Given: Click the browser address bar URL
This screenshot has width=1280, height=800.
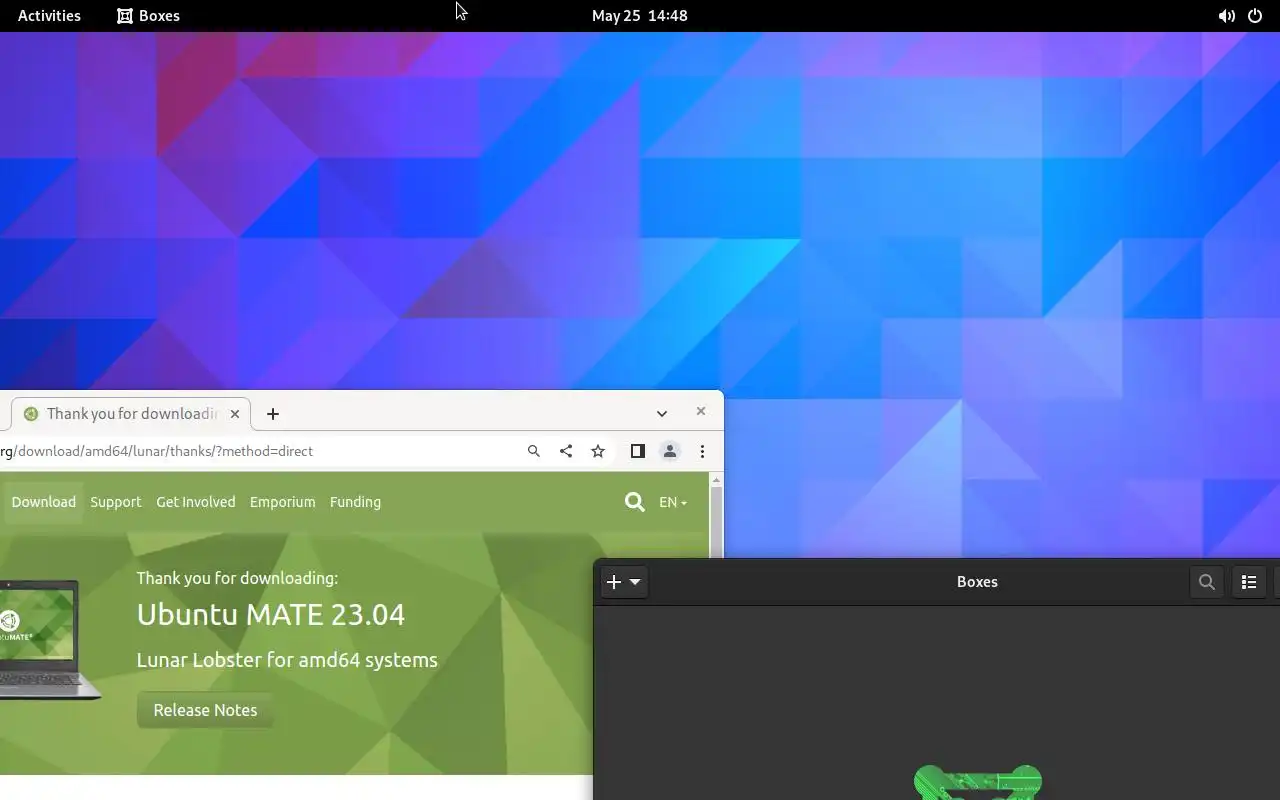Looking at the screenshot, I should [157, 451].
